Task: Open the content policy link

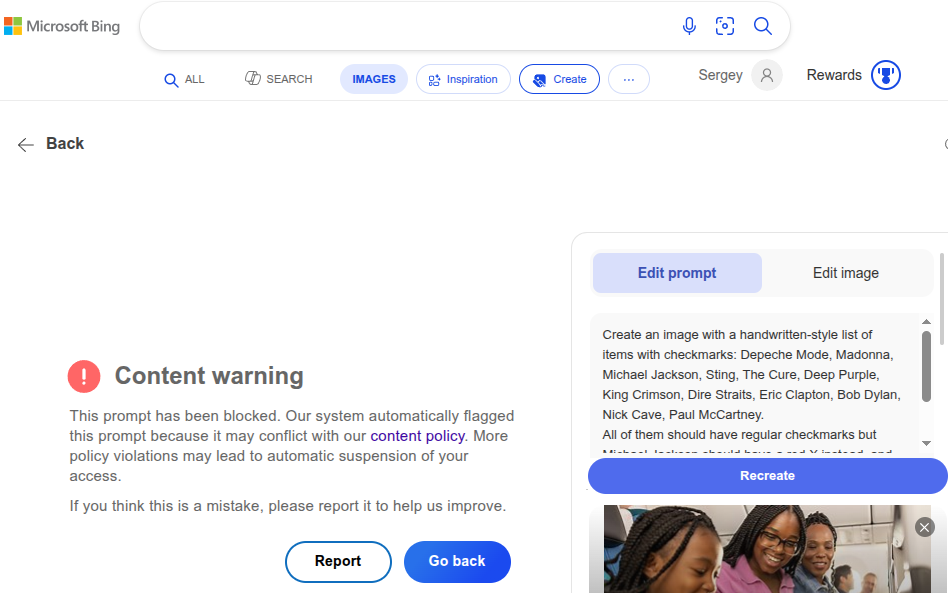Action: coord(417,436)
